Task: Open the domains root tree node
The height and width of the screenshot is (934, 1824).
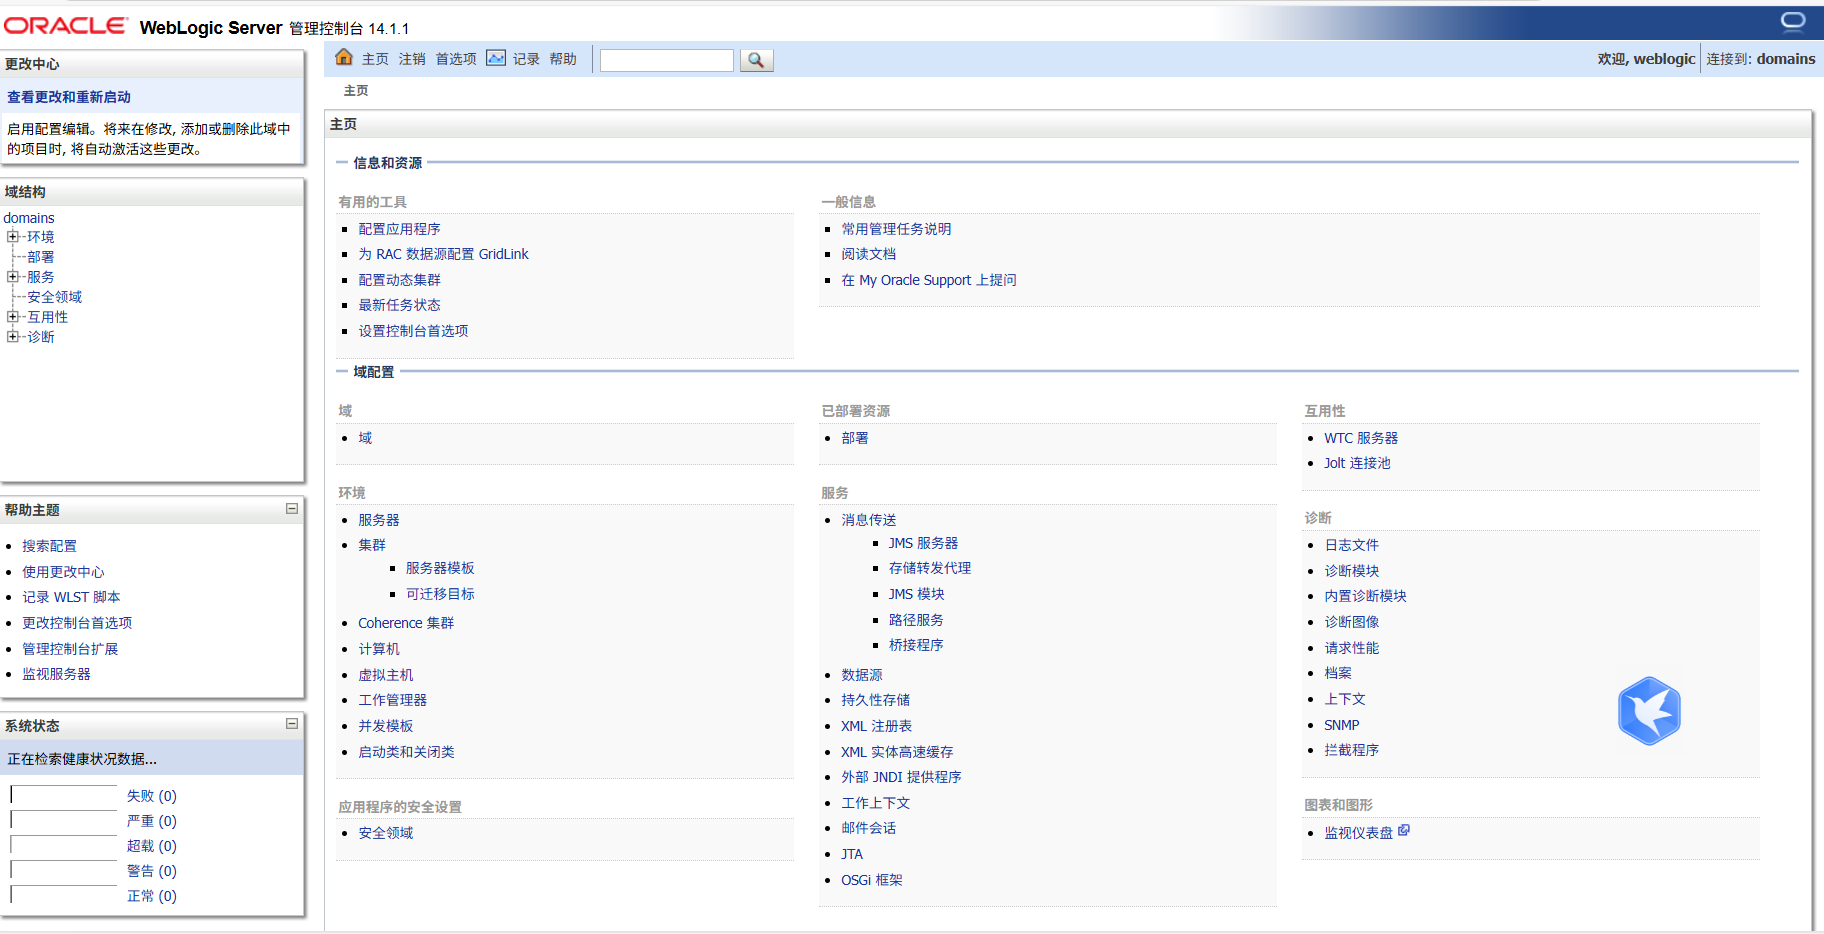Action: coord(29,218)
